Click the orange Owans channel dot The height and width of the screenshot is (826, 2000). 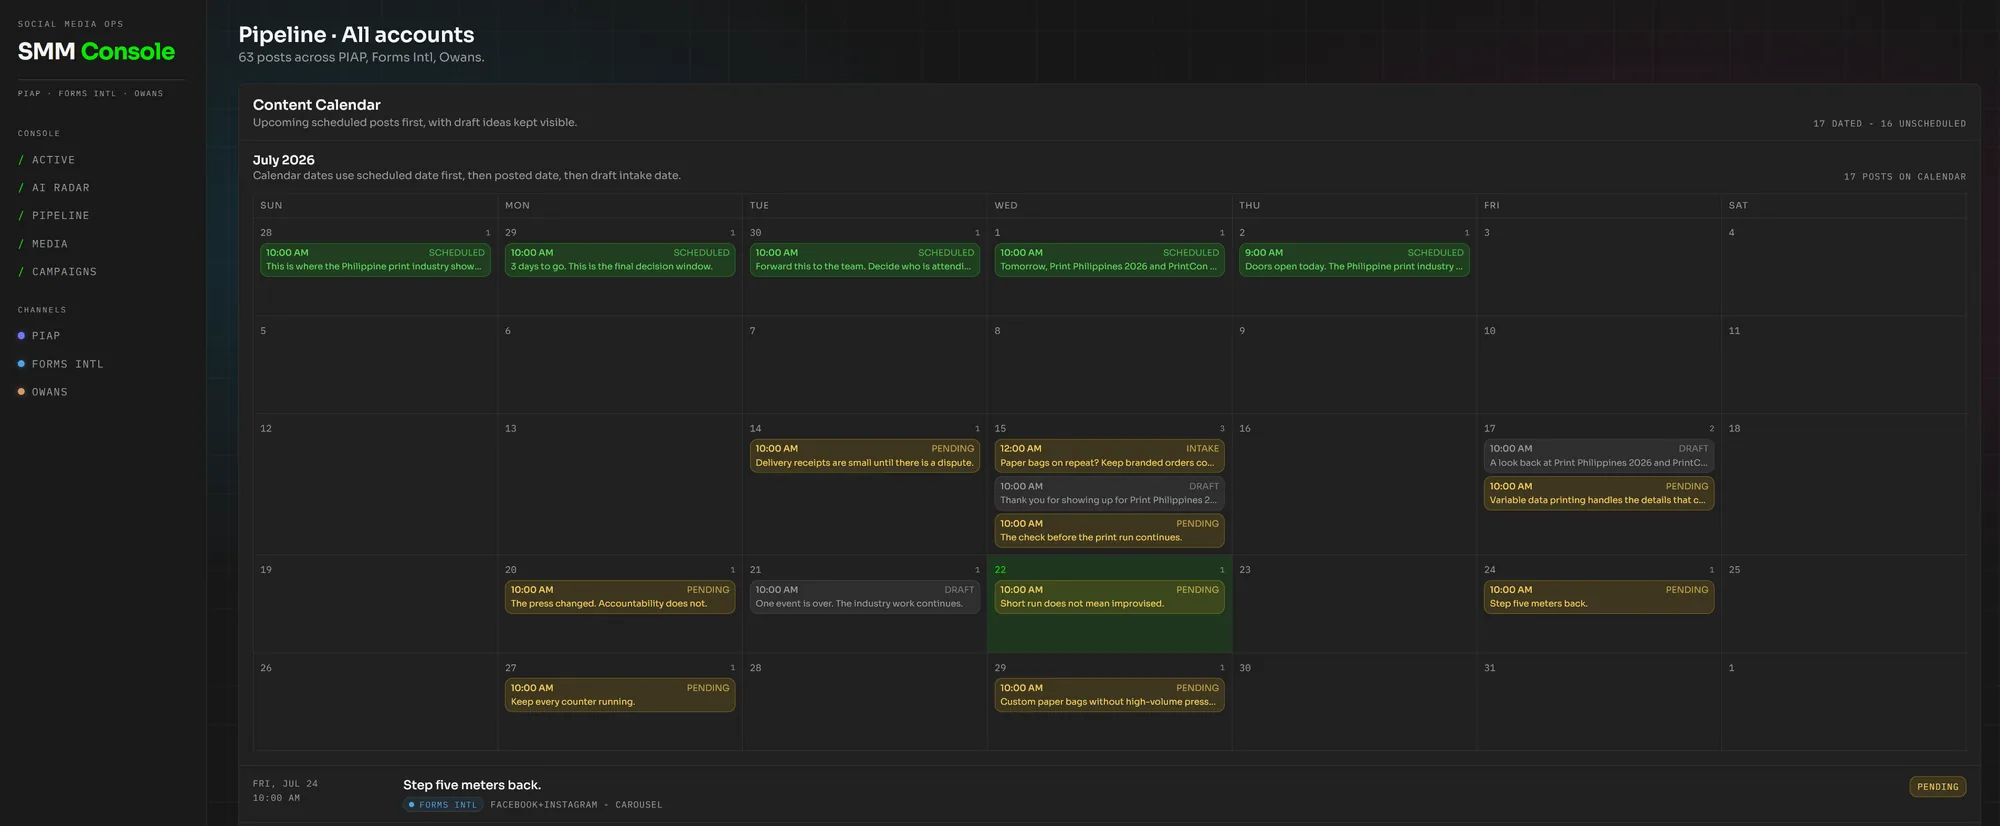[x=21, y=392]
